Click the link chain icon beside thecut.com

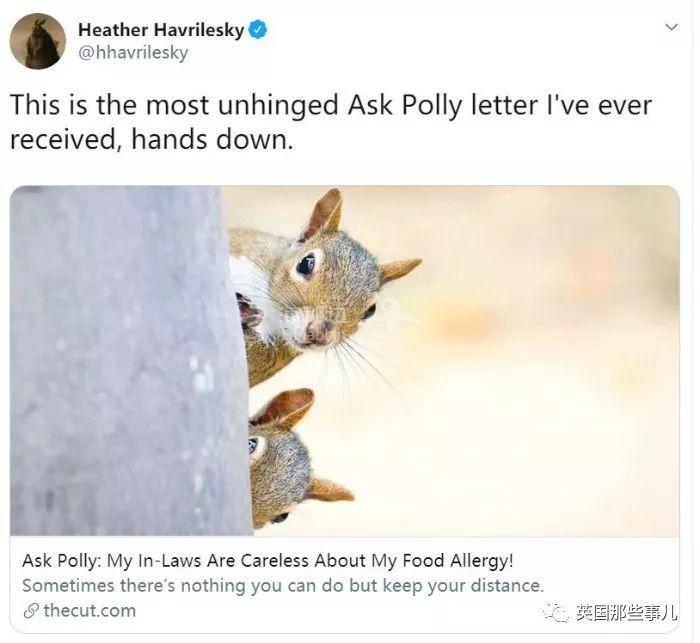tap(31, 611)
